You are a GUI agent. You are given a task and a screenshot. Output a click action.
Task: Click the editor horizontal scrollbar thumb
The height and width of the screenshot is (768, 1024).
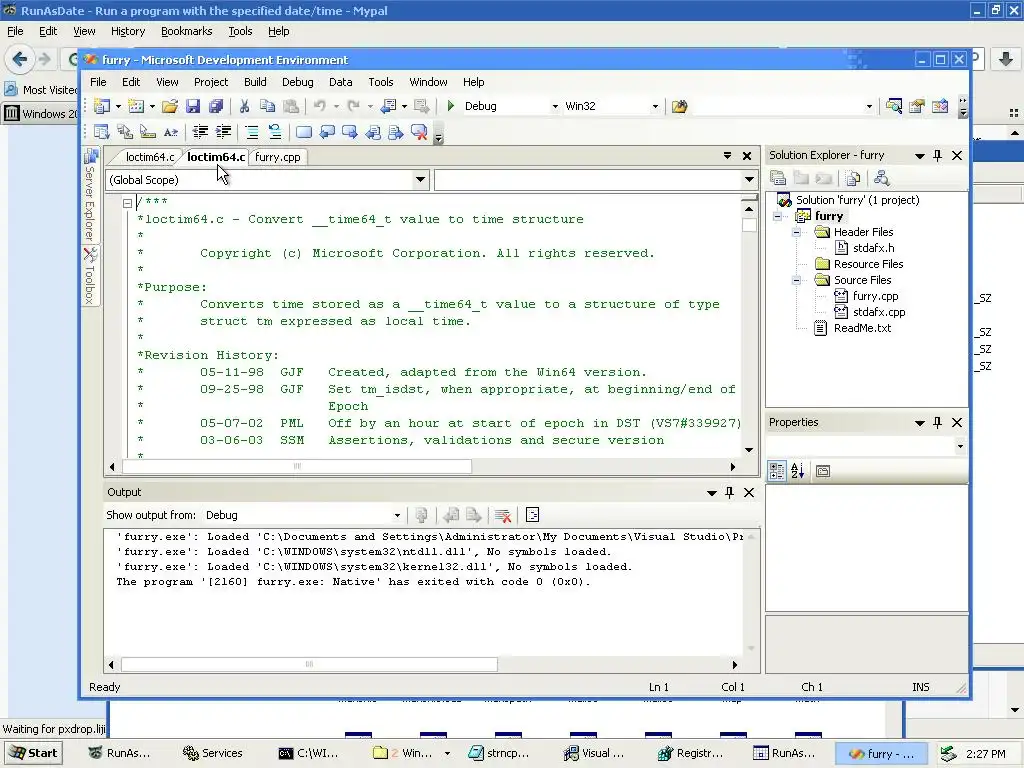tap(296, 466)
